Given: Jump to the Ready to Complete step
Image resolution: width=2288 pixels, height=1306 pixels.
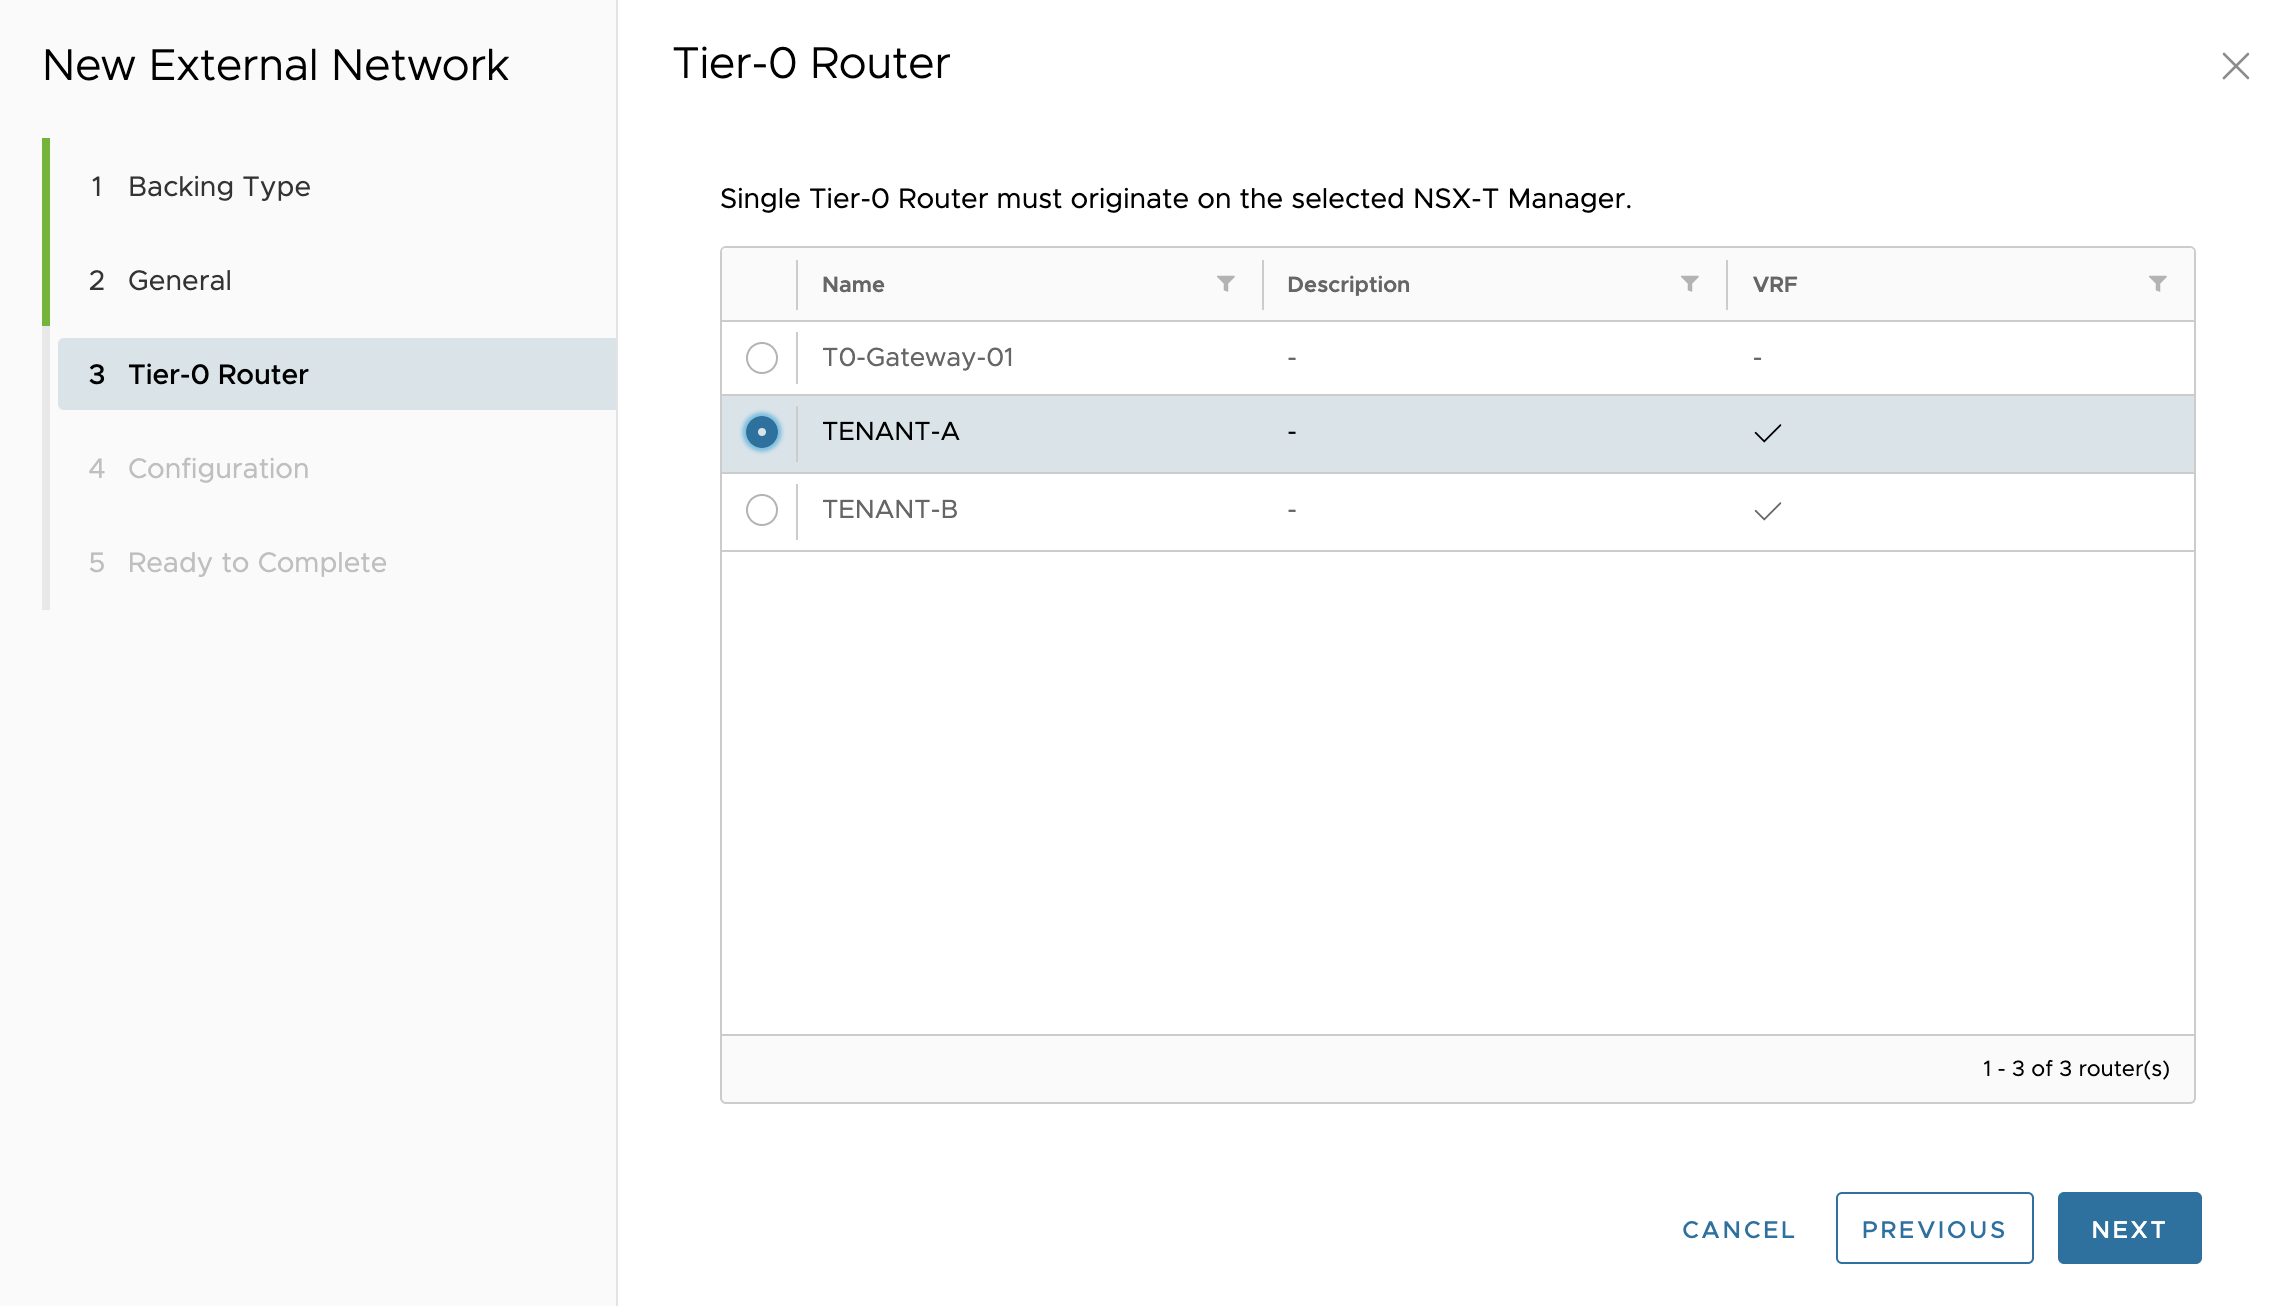Looking at the screenshot, I should pyautogui.click(x=257, y=562).
